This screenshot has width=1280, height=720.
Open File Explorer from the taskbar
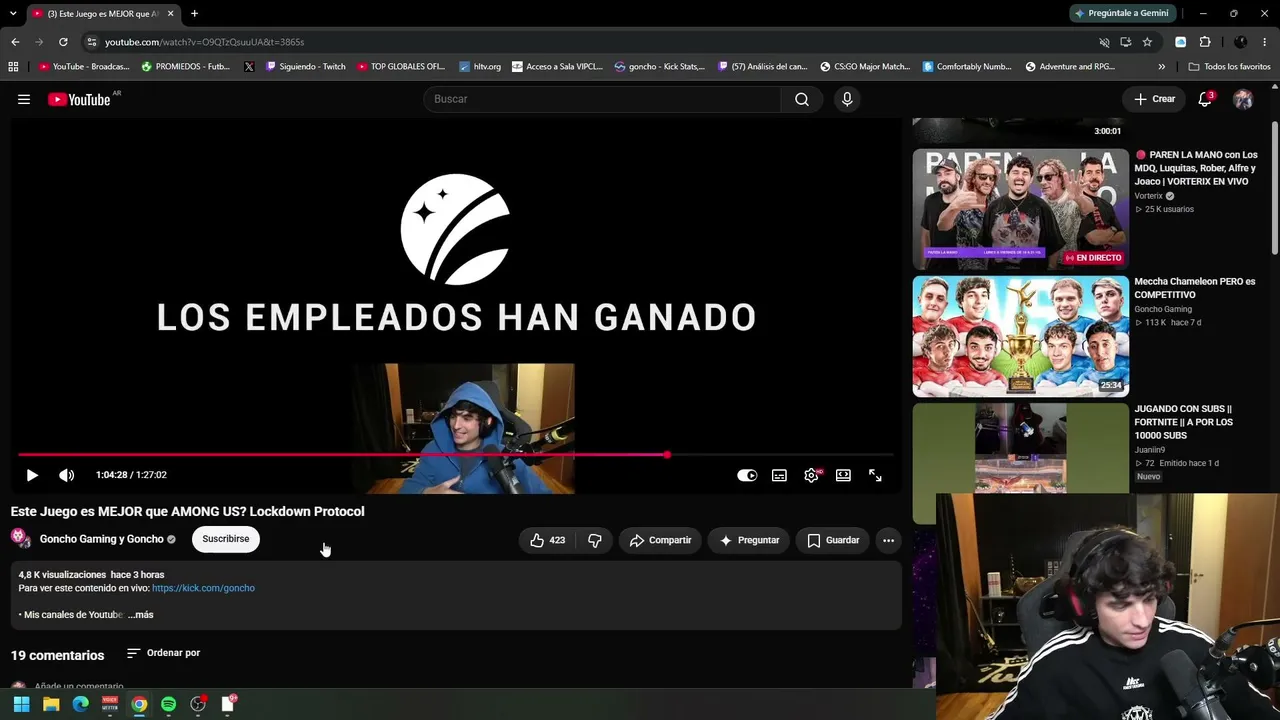pos(51,704)
